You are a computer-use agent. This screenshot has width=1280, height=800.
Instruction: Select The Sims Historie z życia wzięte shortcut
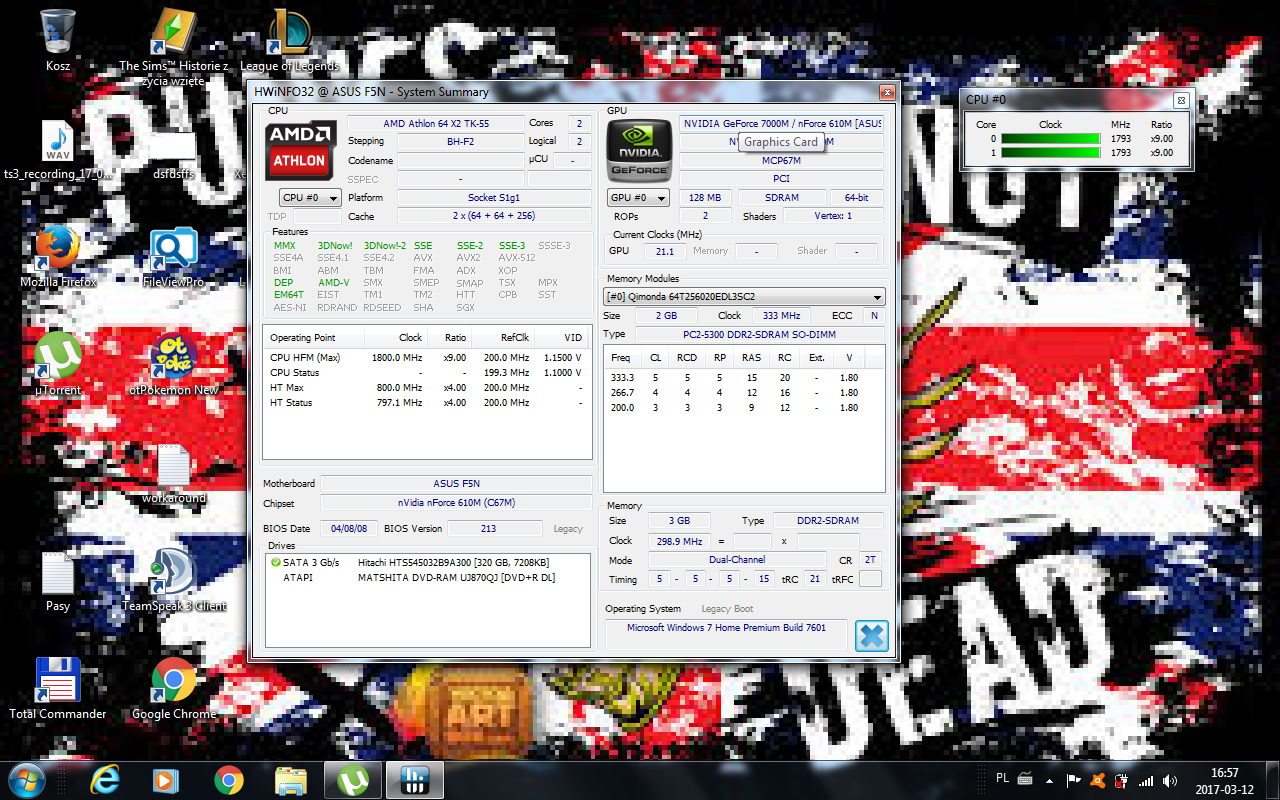[174, 48]
